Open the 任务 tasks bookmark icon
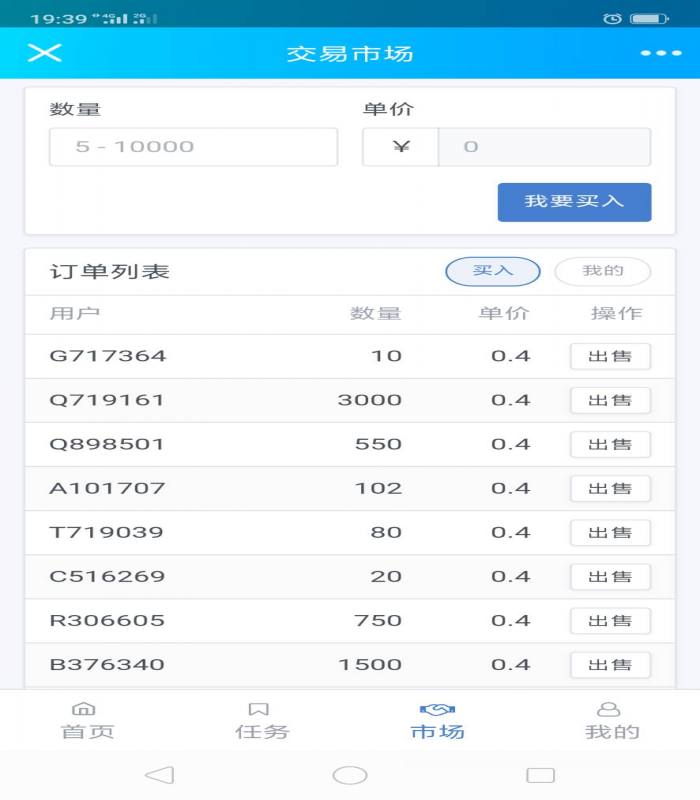Screen dimensions: 700x800 [261, 709]
